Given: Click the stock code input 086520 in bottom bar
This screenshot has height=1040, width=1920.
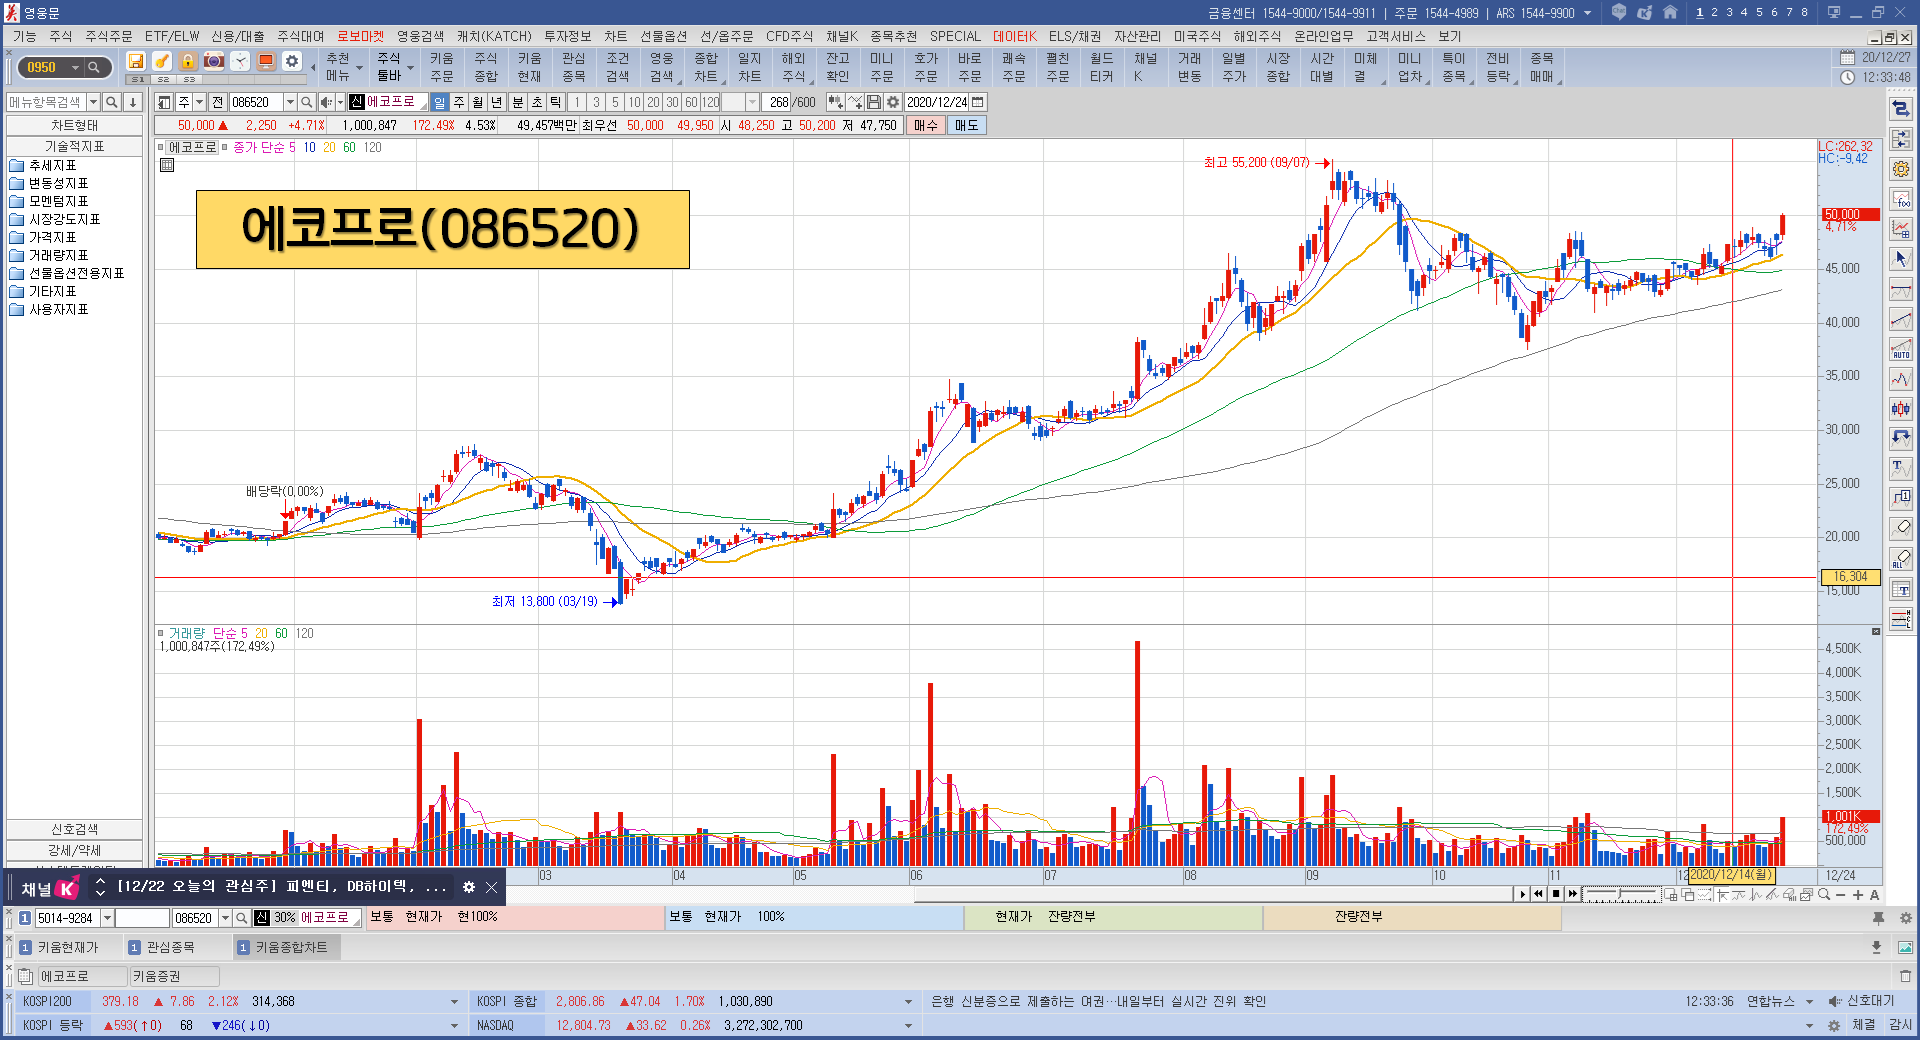Looking at the screenshot, I should tap(194, 918).
